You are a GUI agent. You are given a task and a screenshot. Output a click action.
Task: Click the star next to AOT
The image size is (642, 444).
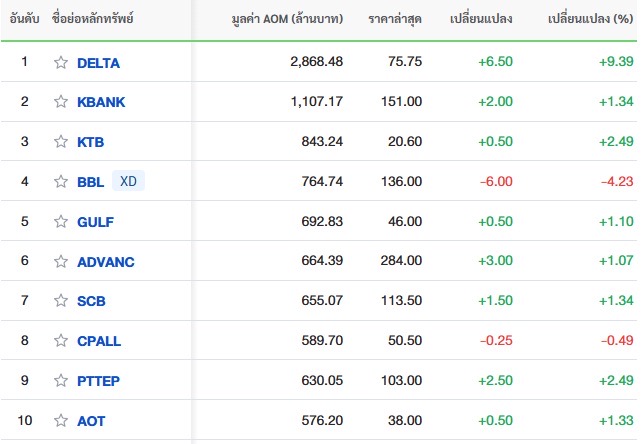(61, 420)
